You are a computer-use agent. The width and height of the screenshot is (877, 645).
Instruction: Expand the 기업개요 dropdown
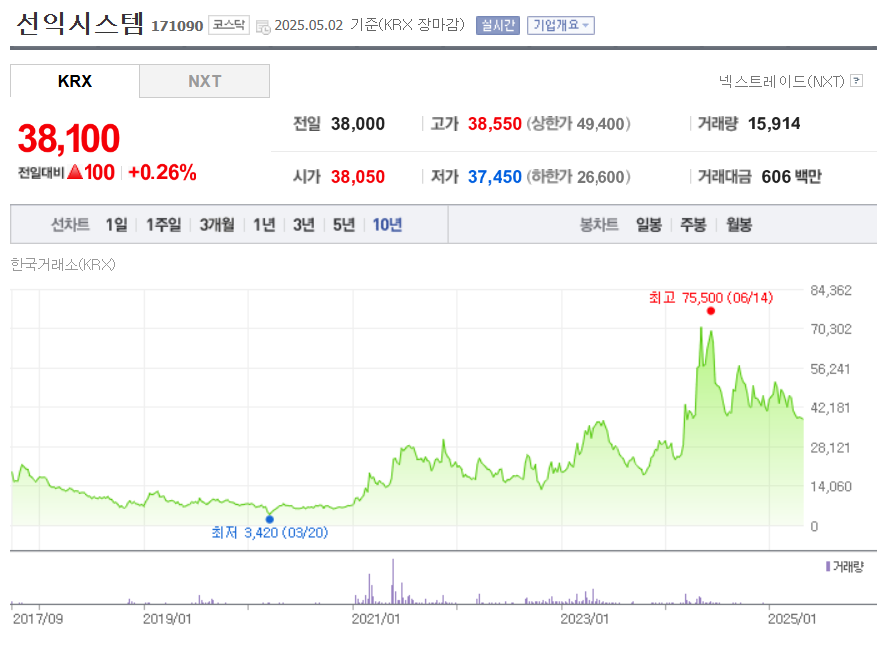[x=560, y=25]
